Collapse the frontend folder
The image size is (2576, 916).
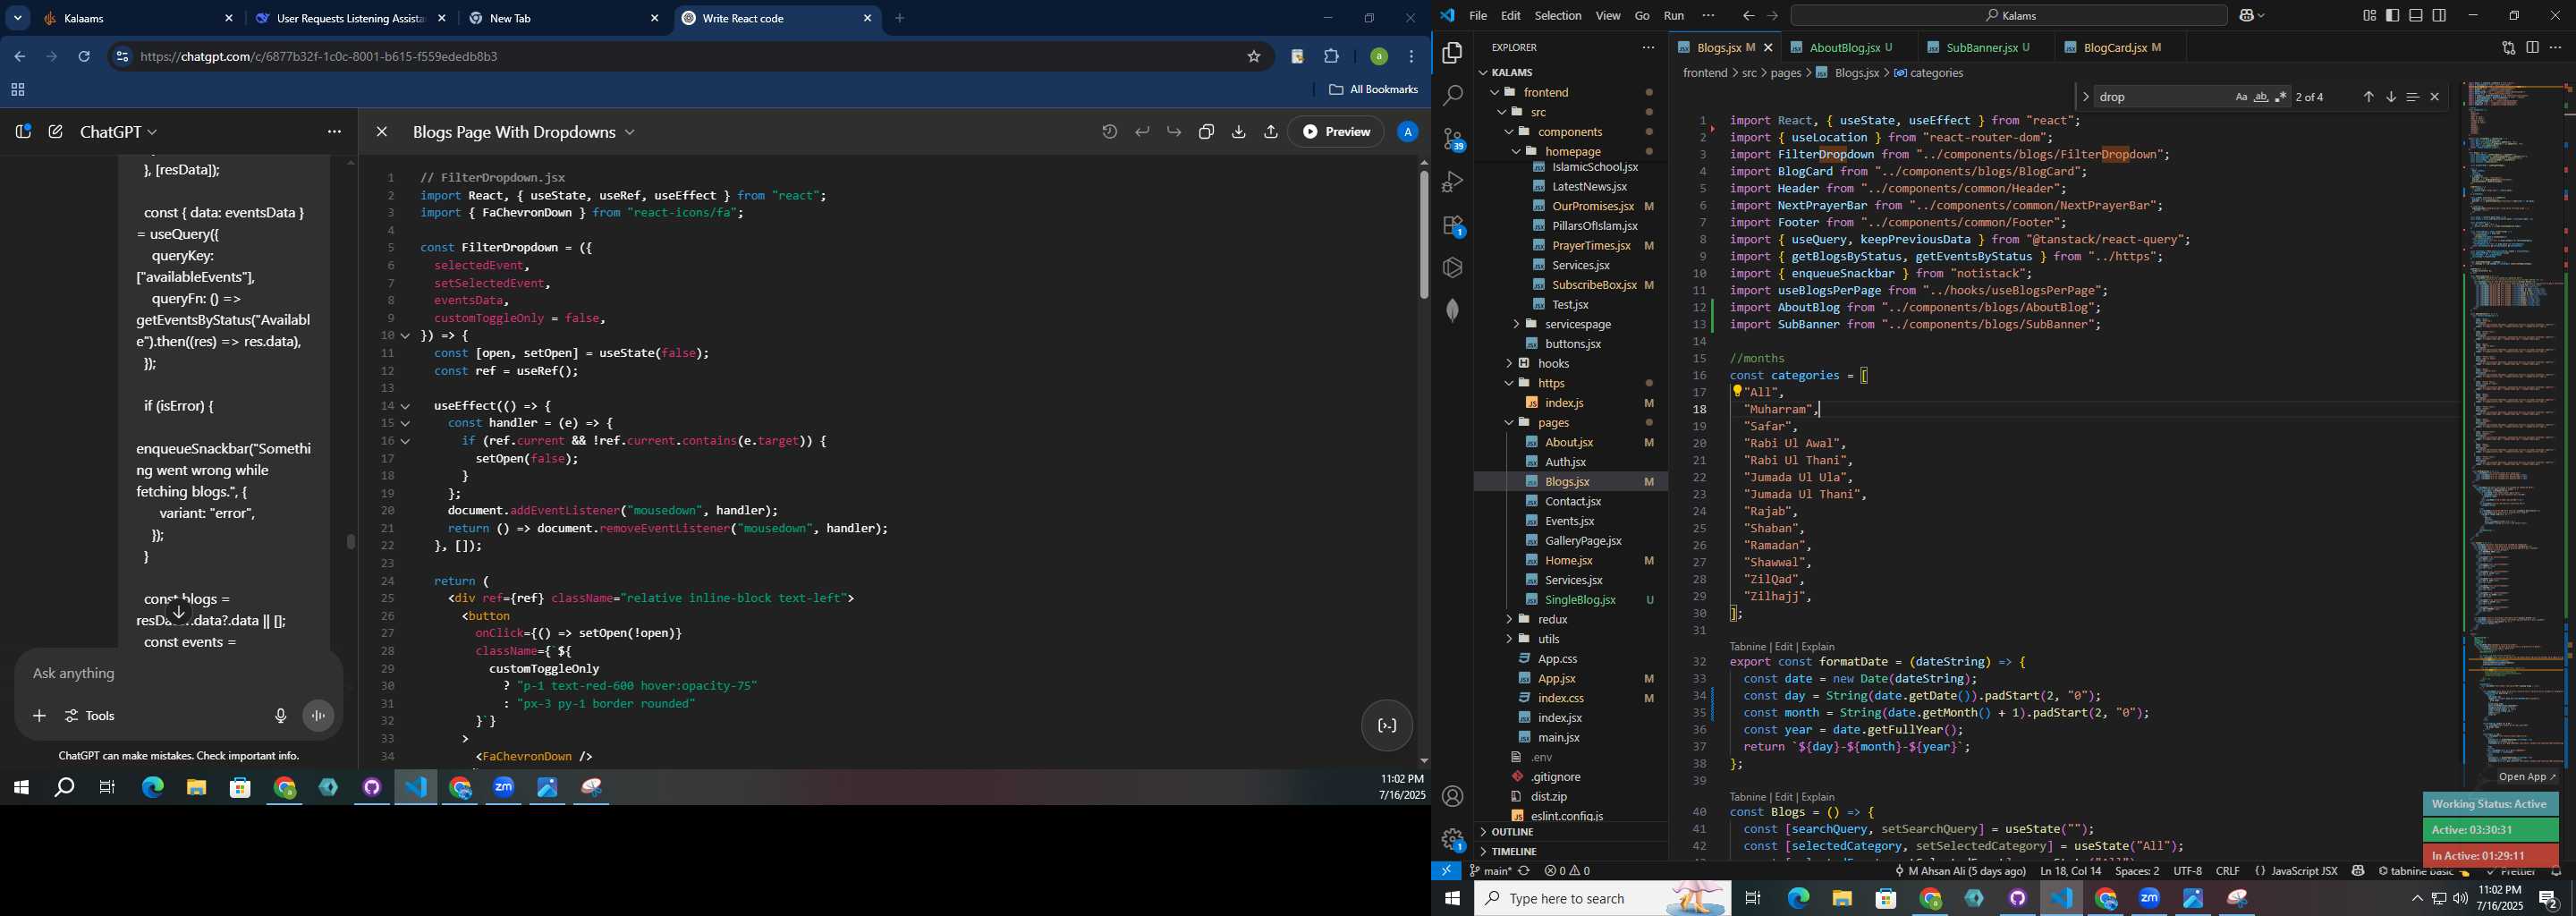pos(1495,92)
